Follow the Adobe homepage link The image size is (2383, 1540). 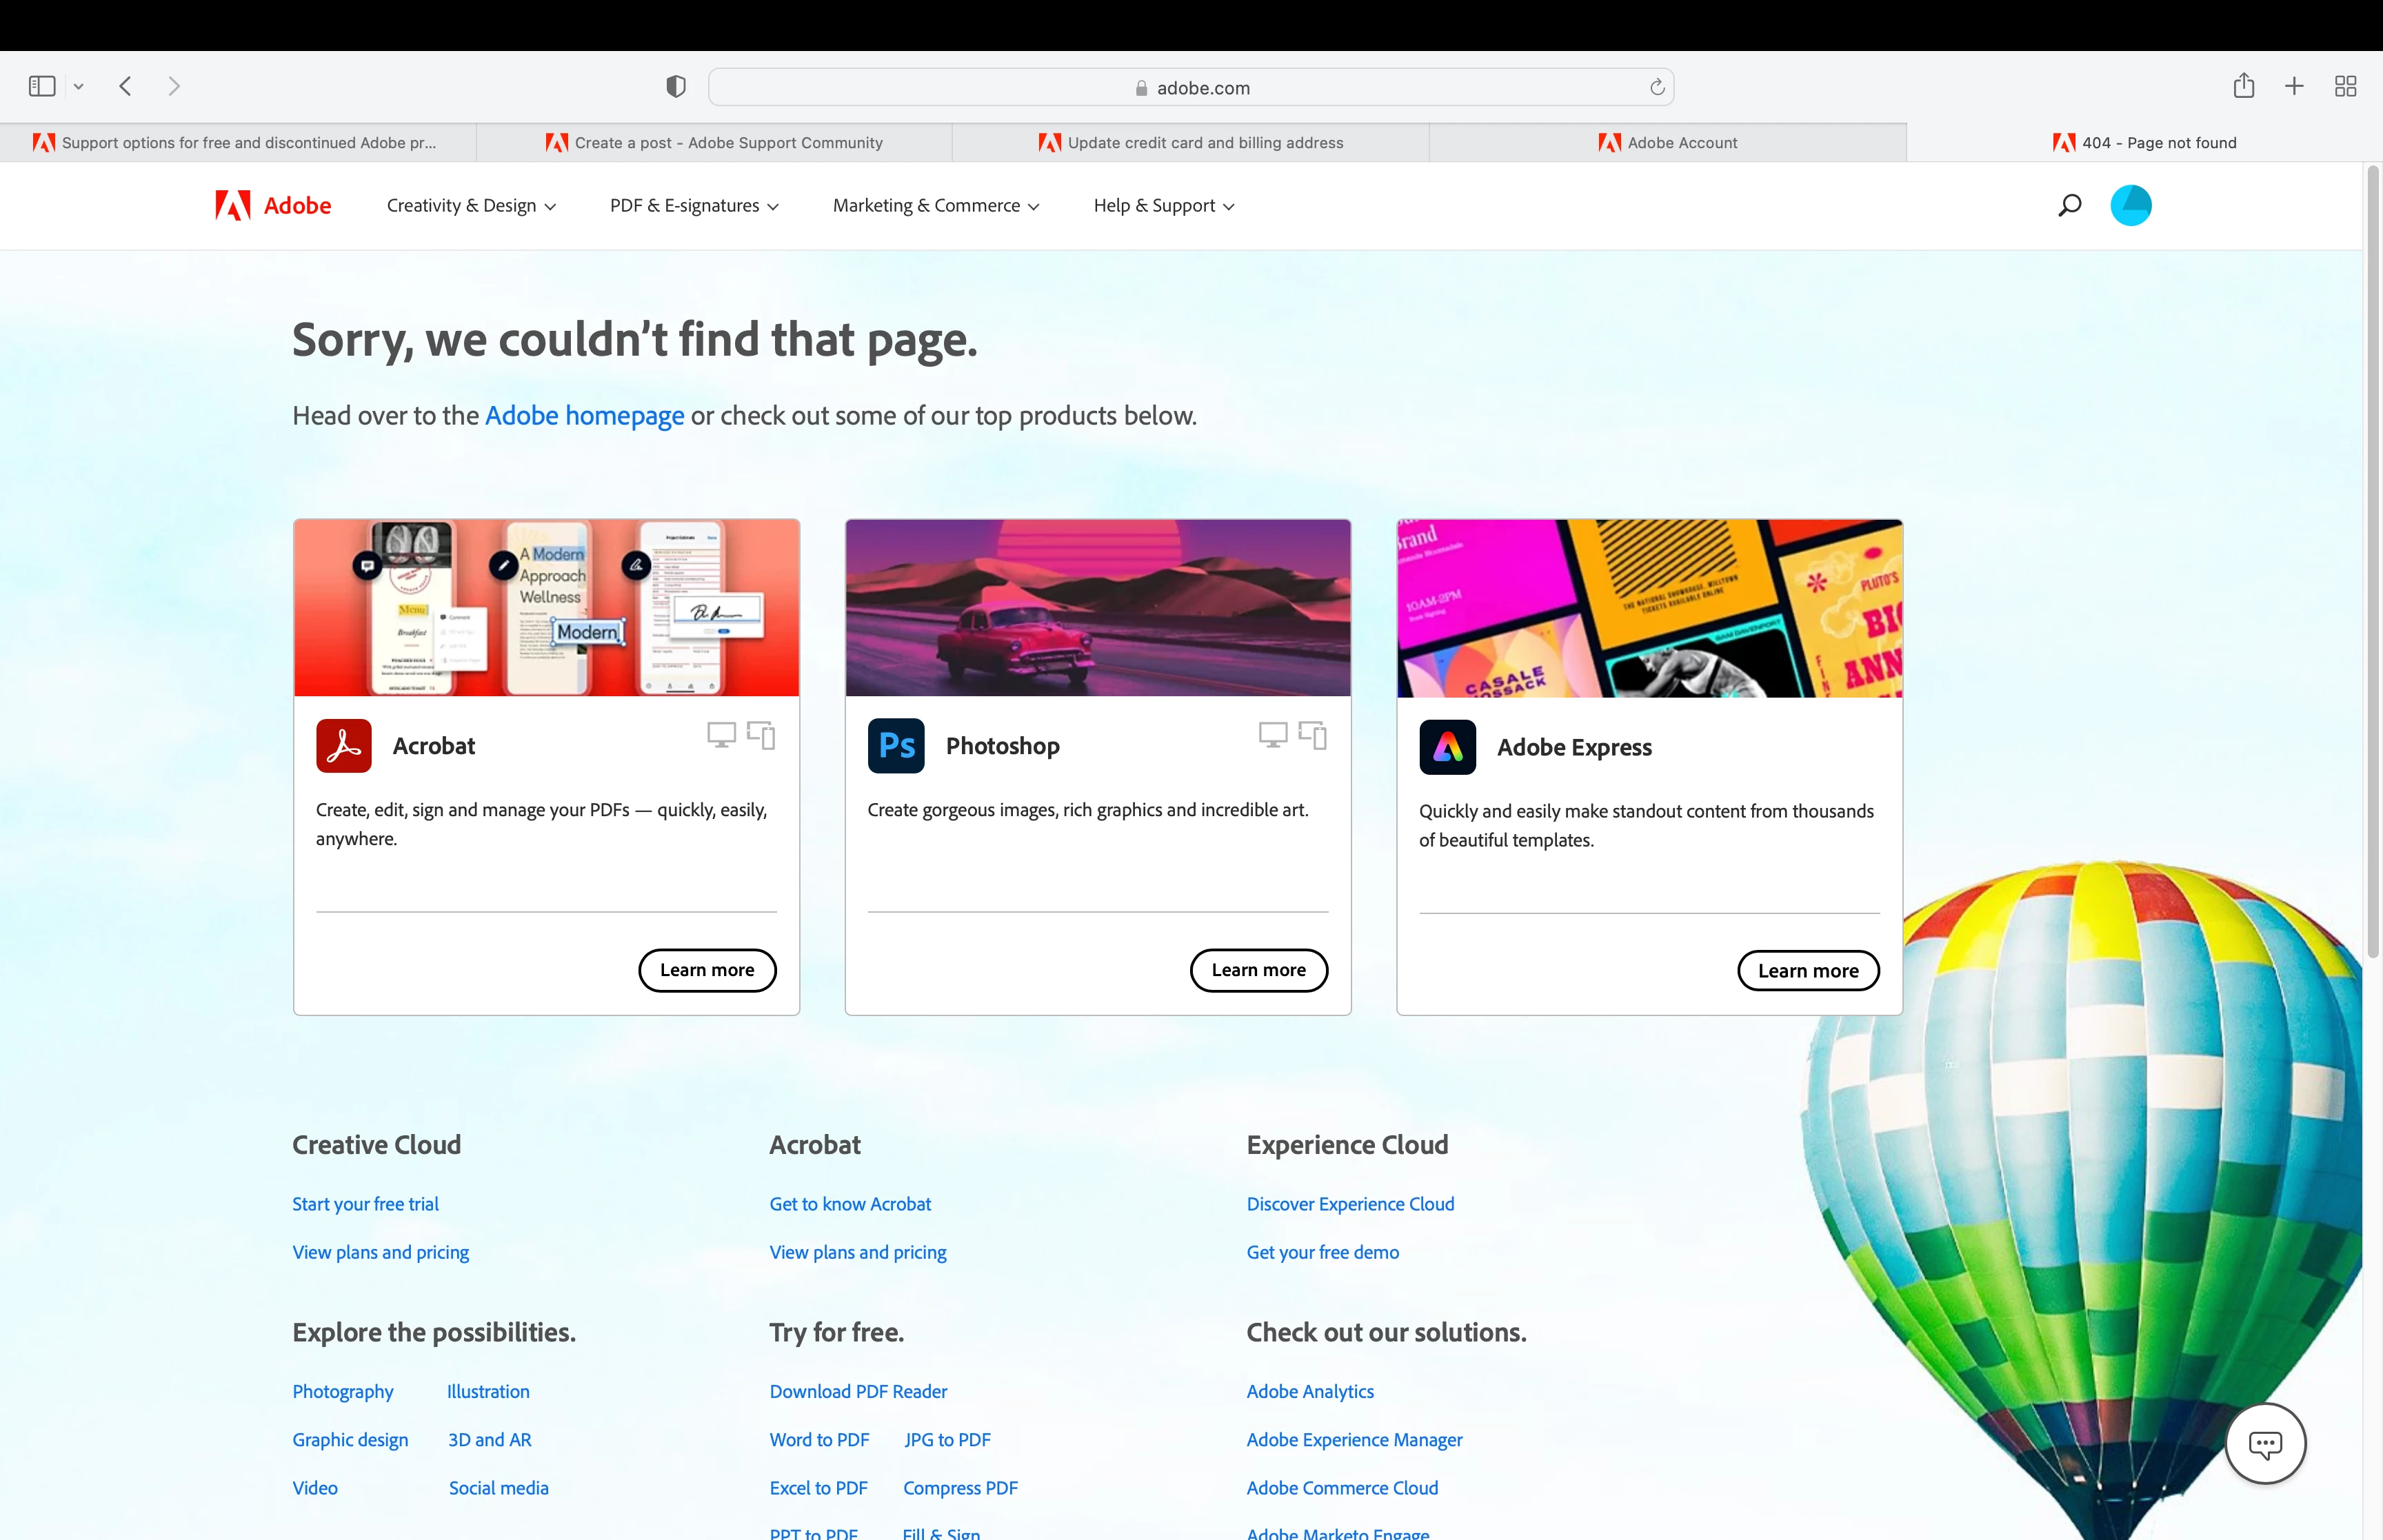(584, 415)
